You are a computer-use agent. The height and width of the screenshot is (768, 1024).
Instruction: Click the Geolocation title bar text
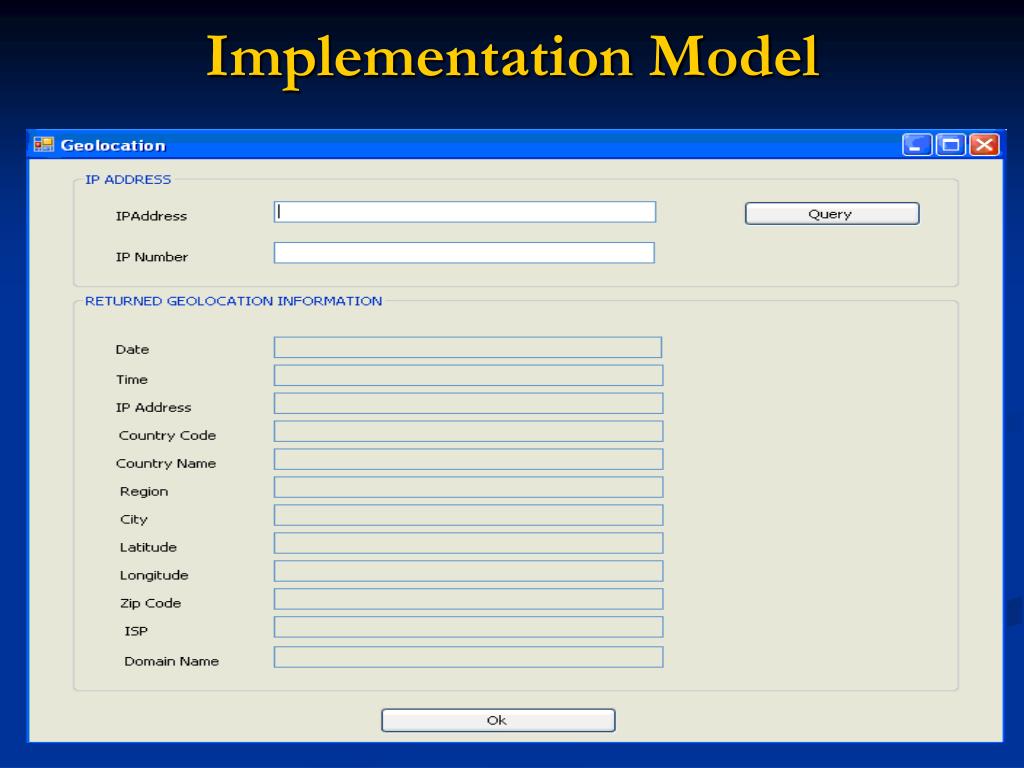click(113, 145)
